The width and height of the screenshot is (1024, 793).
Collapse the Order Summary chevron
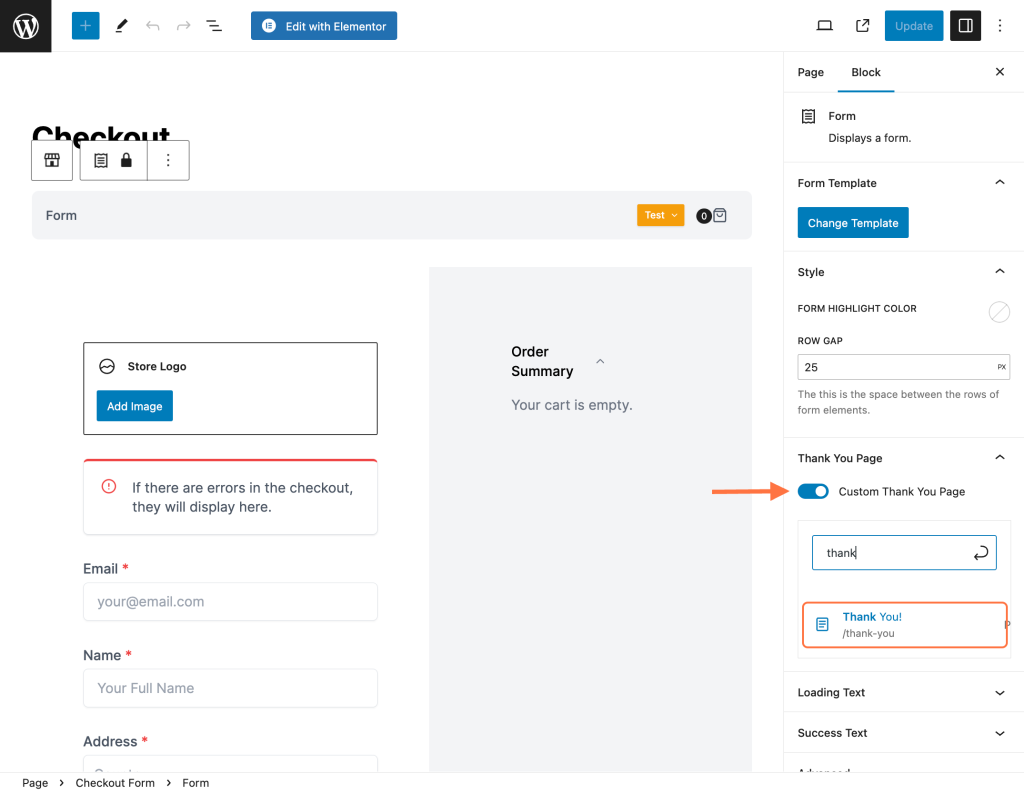point(600,361)
